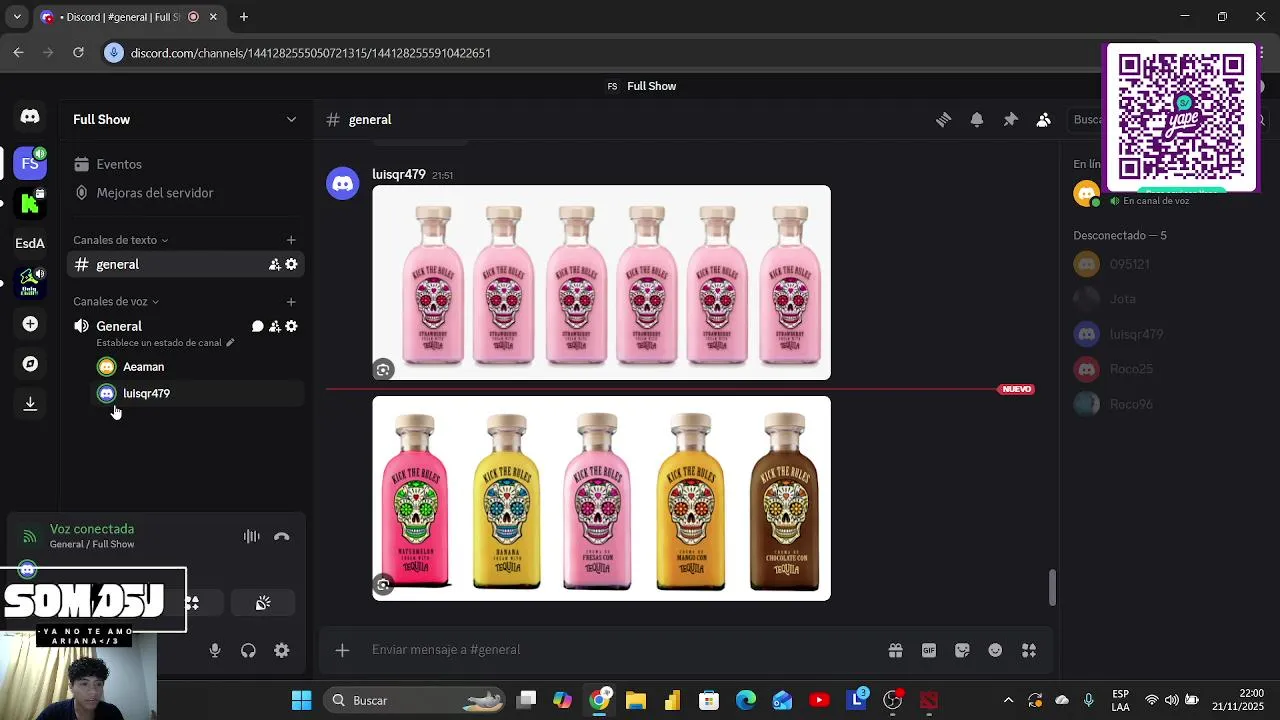Collapse the Canales de texto category
This screenshot has height=720, width=1280.
click(x=120, y=240)
